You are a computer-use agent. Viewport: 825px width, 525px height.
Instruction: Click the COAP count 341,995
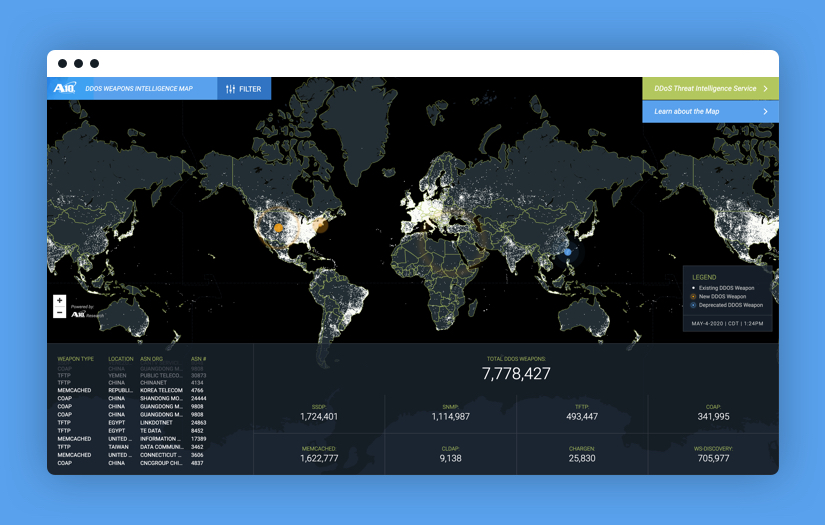pos(713,417)
